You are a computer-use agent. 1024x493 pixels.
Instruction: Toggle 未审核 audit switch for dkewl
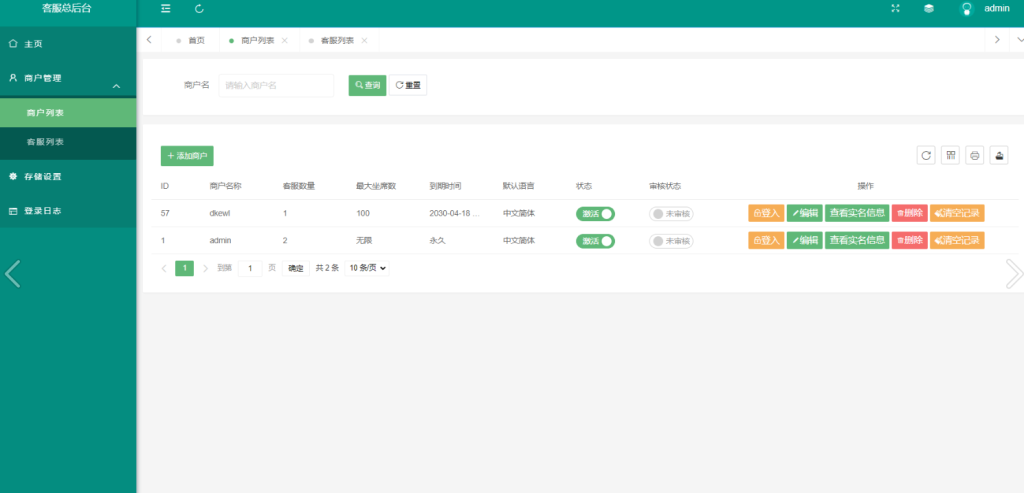click(671, 214)
